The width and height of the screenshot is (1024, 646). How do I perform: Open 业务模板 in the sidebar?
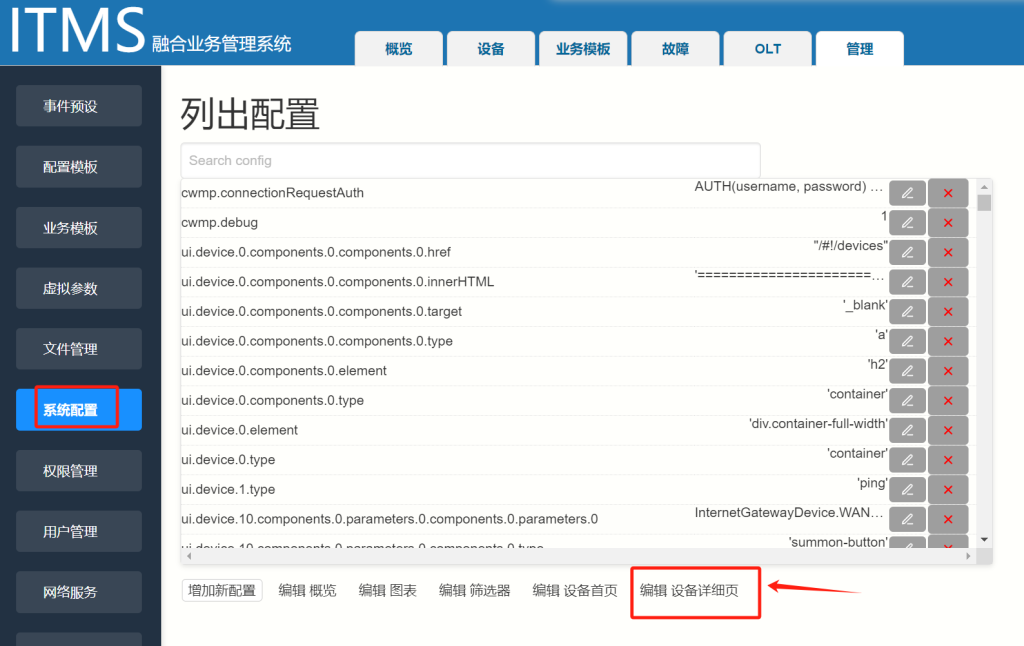tap(79, 227)
